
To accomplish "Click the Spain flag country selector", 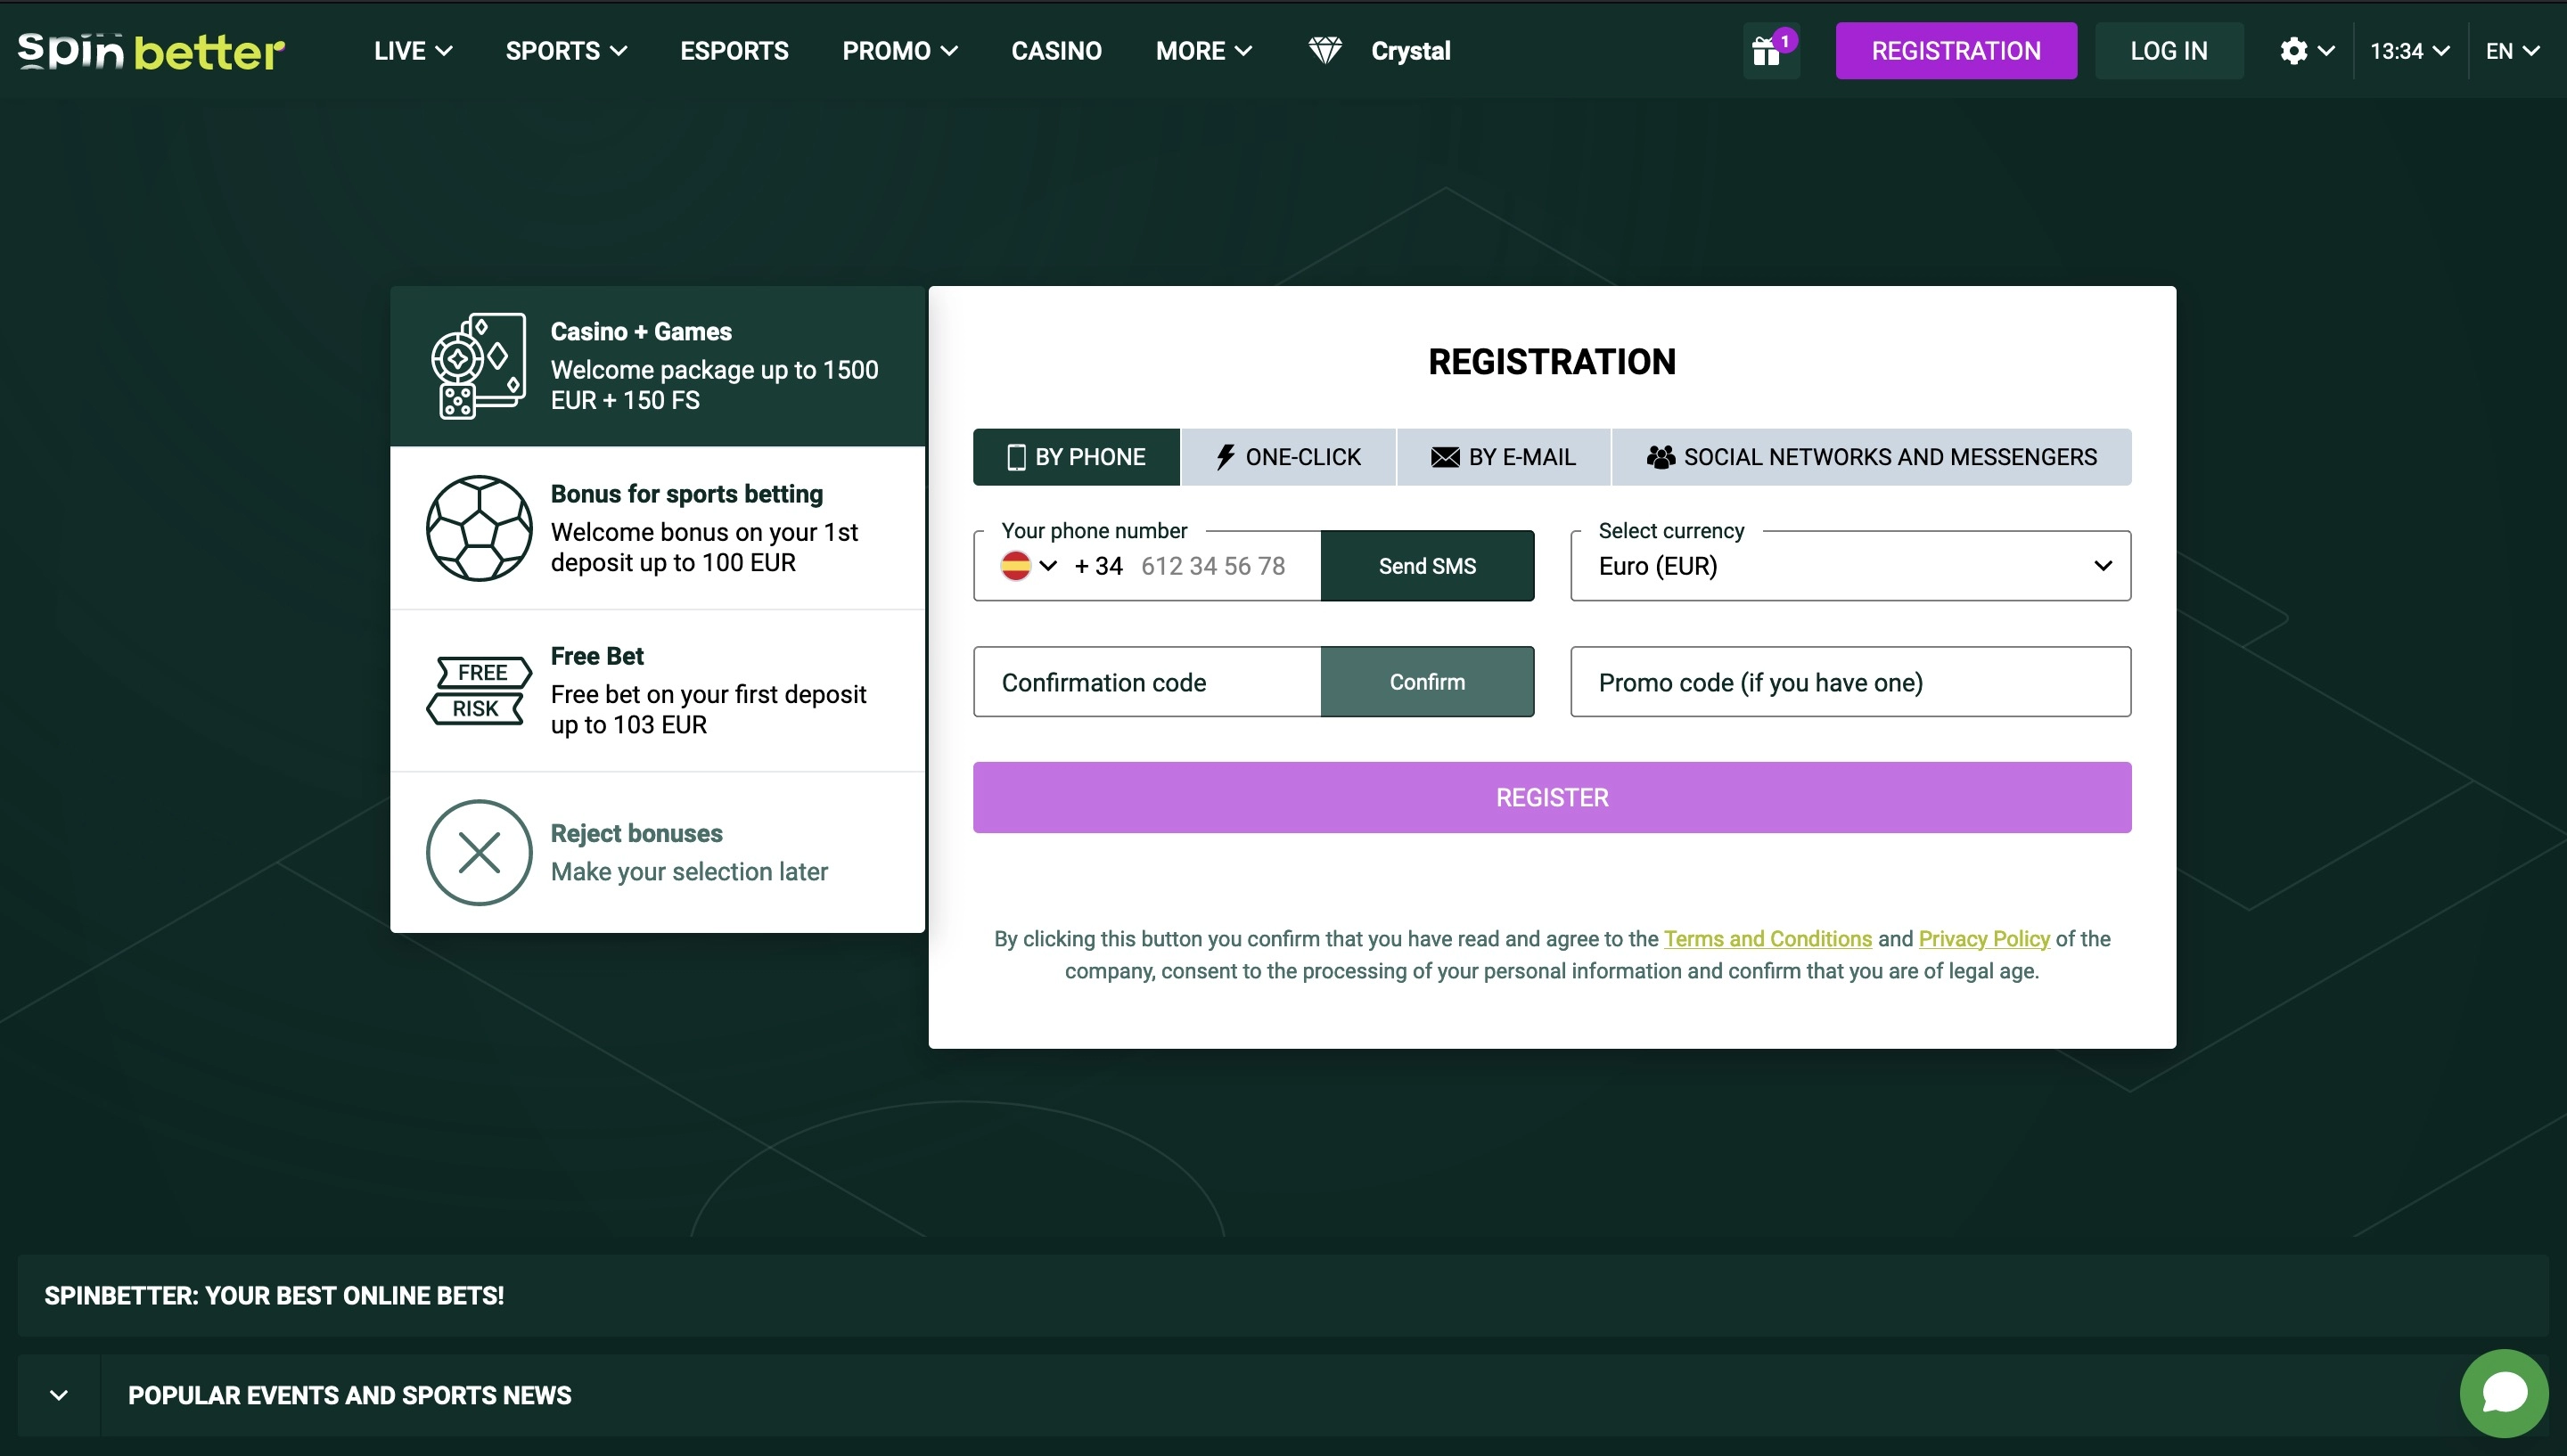I will (x=1015, y=566).
